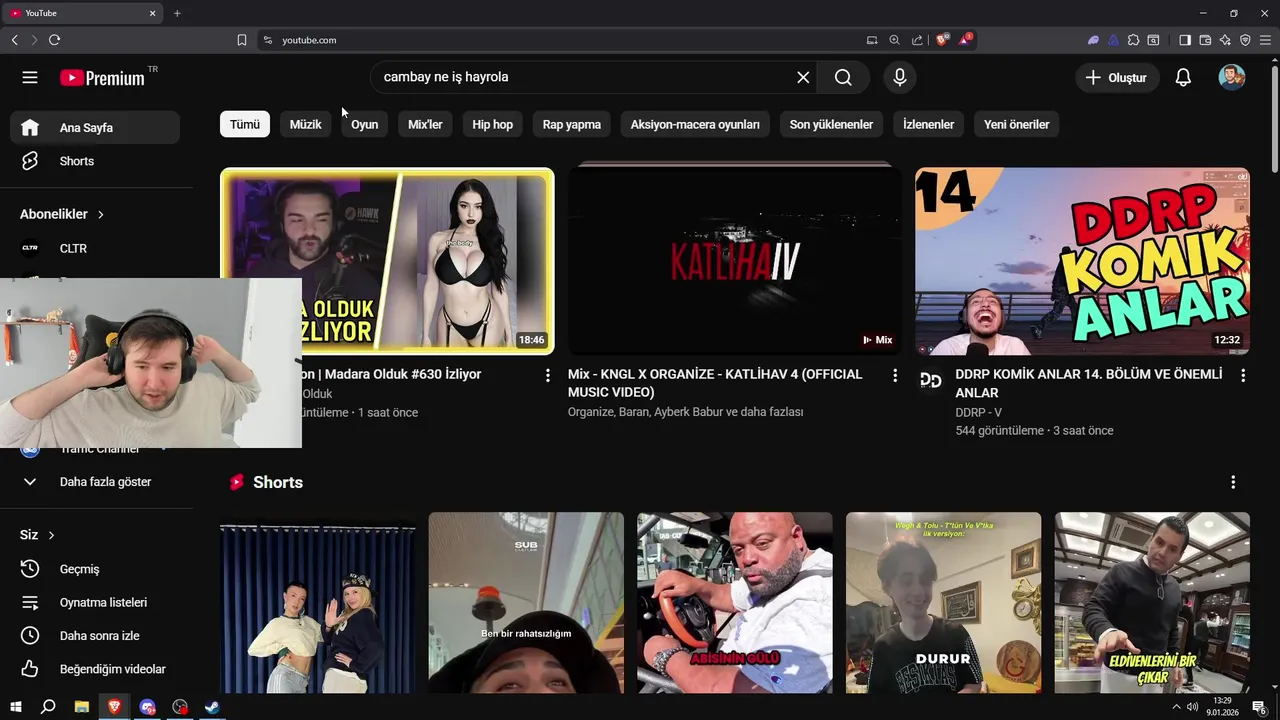Screen dimensions: 1280x720
Task: Clear the search box with the X
Action: (803, 77)
